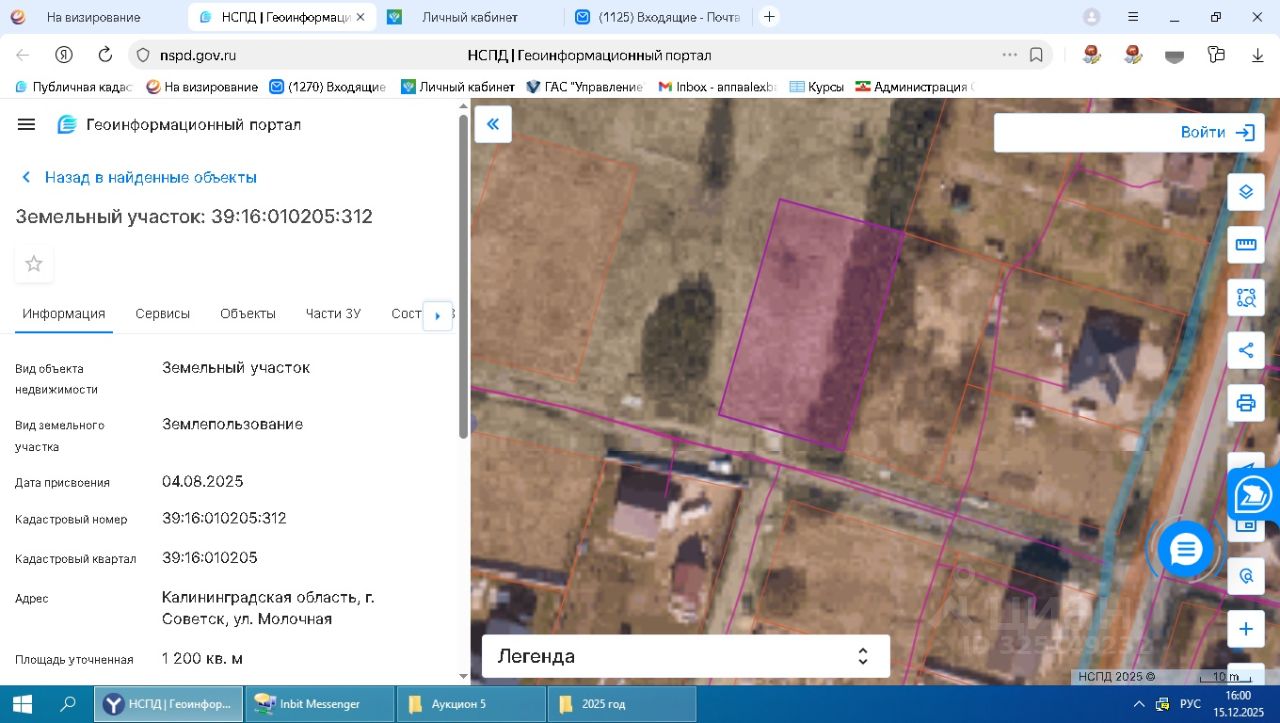Switch to the Входящие - Почта browser tab
Image resolution: width=1280 pixels, height=723 pixels.
coord(658,17)
